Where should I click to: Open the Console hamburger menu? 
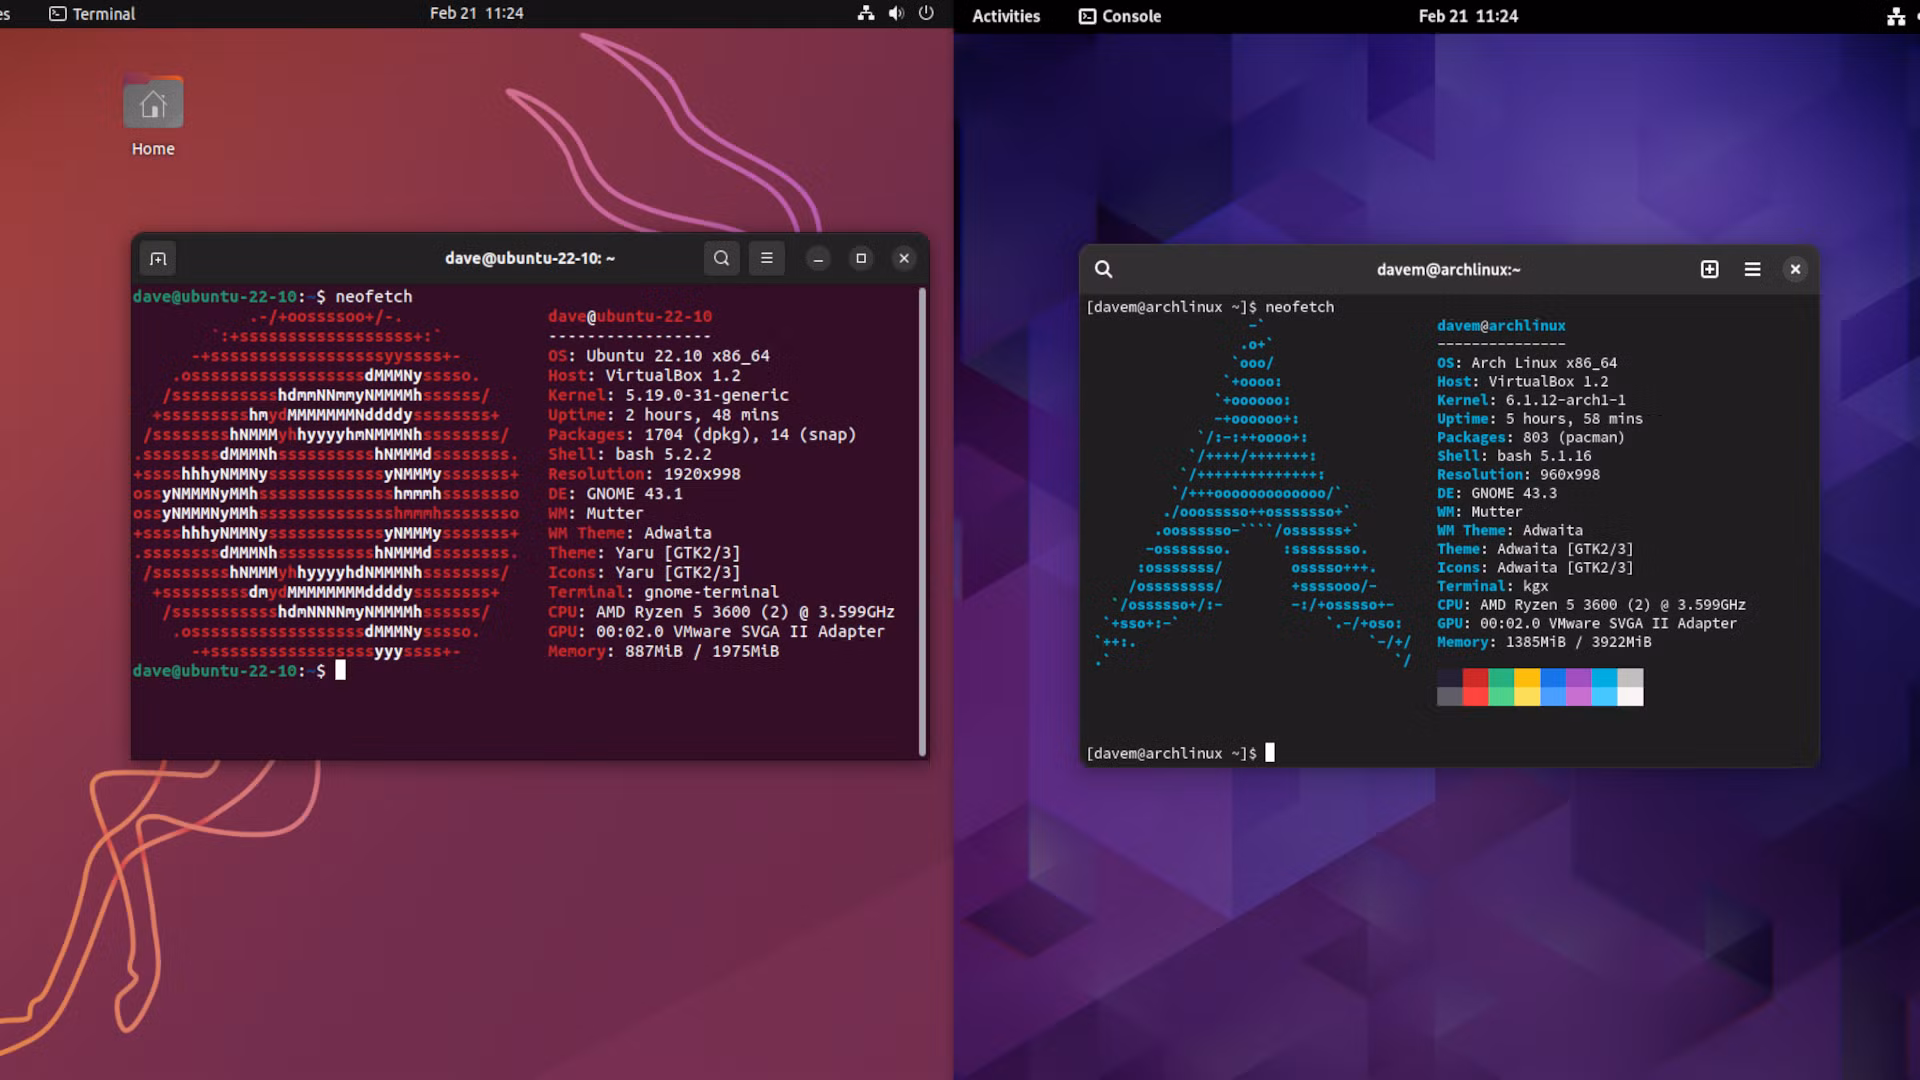click(x=1752, y=269)
